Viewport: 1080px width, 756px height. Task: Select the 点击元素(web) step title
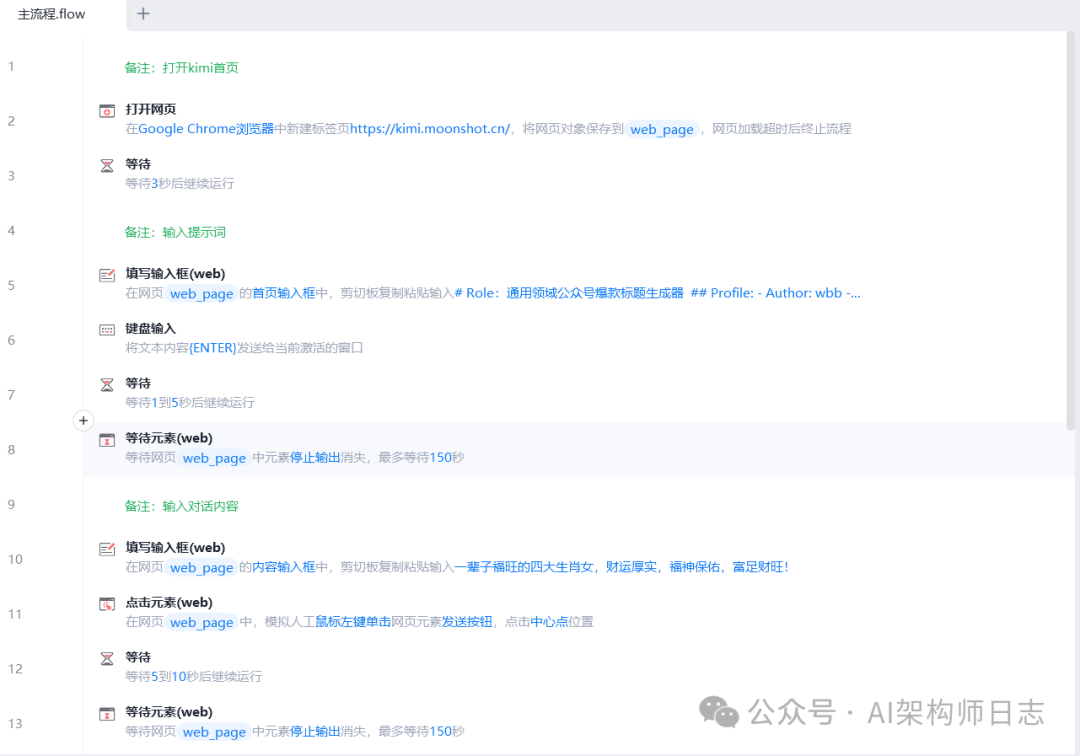[169, 602]
